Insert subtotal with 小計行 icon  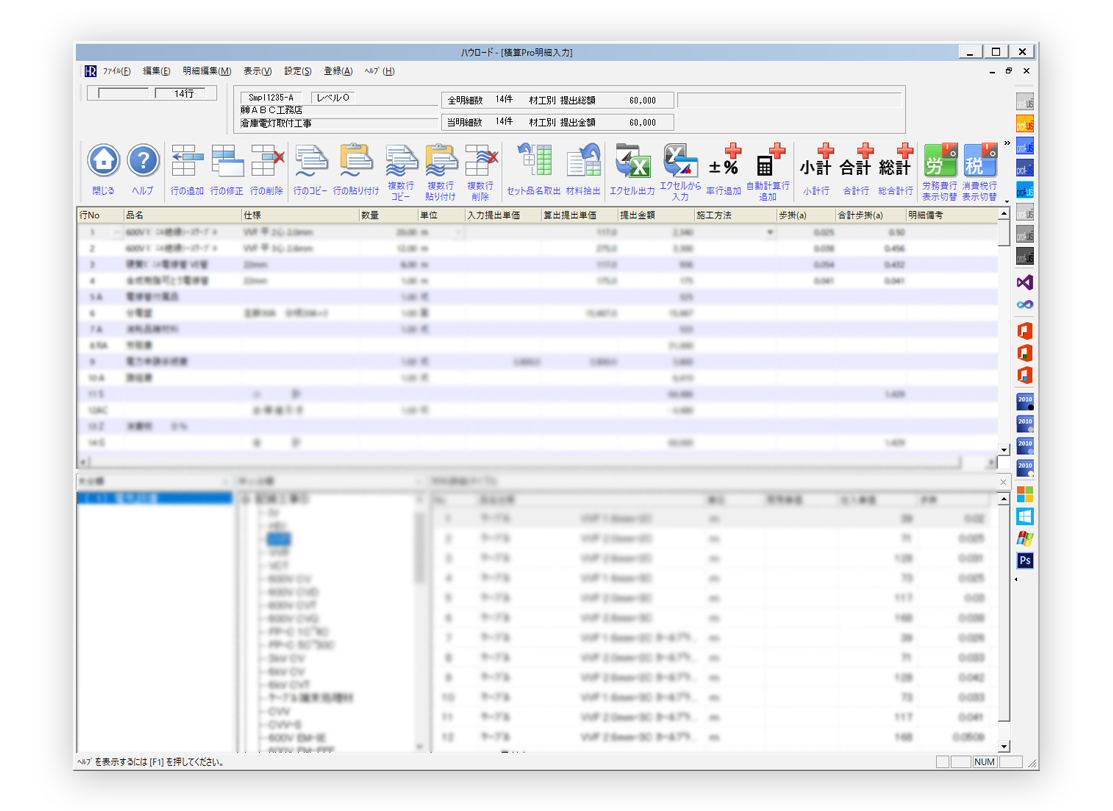click(x=816, y=162)
